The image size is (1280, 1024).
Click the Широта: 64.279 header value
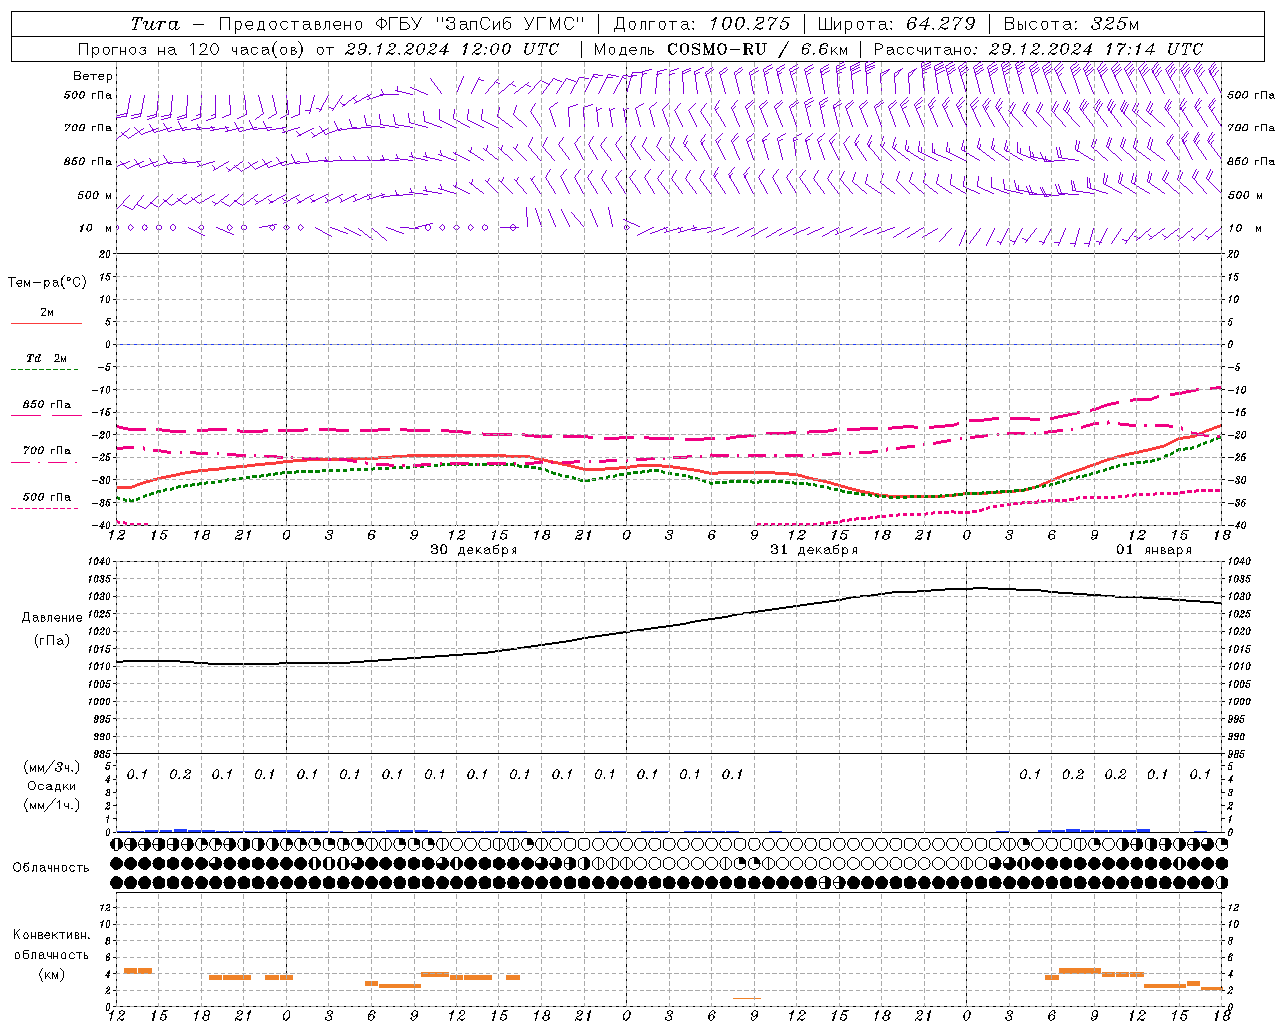[x=896, y=24]
